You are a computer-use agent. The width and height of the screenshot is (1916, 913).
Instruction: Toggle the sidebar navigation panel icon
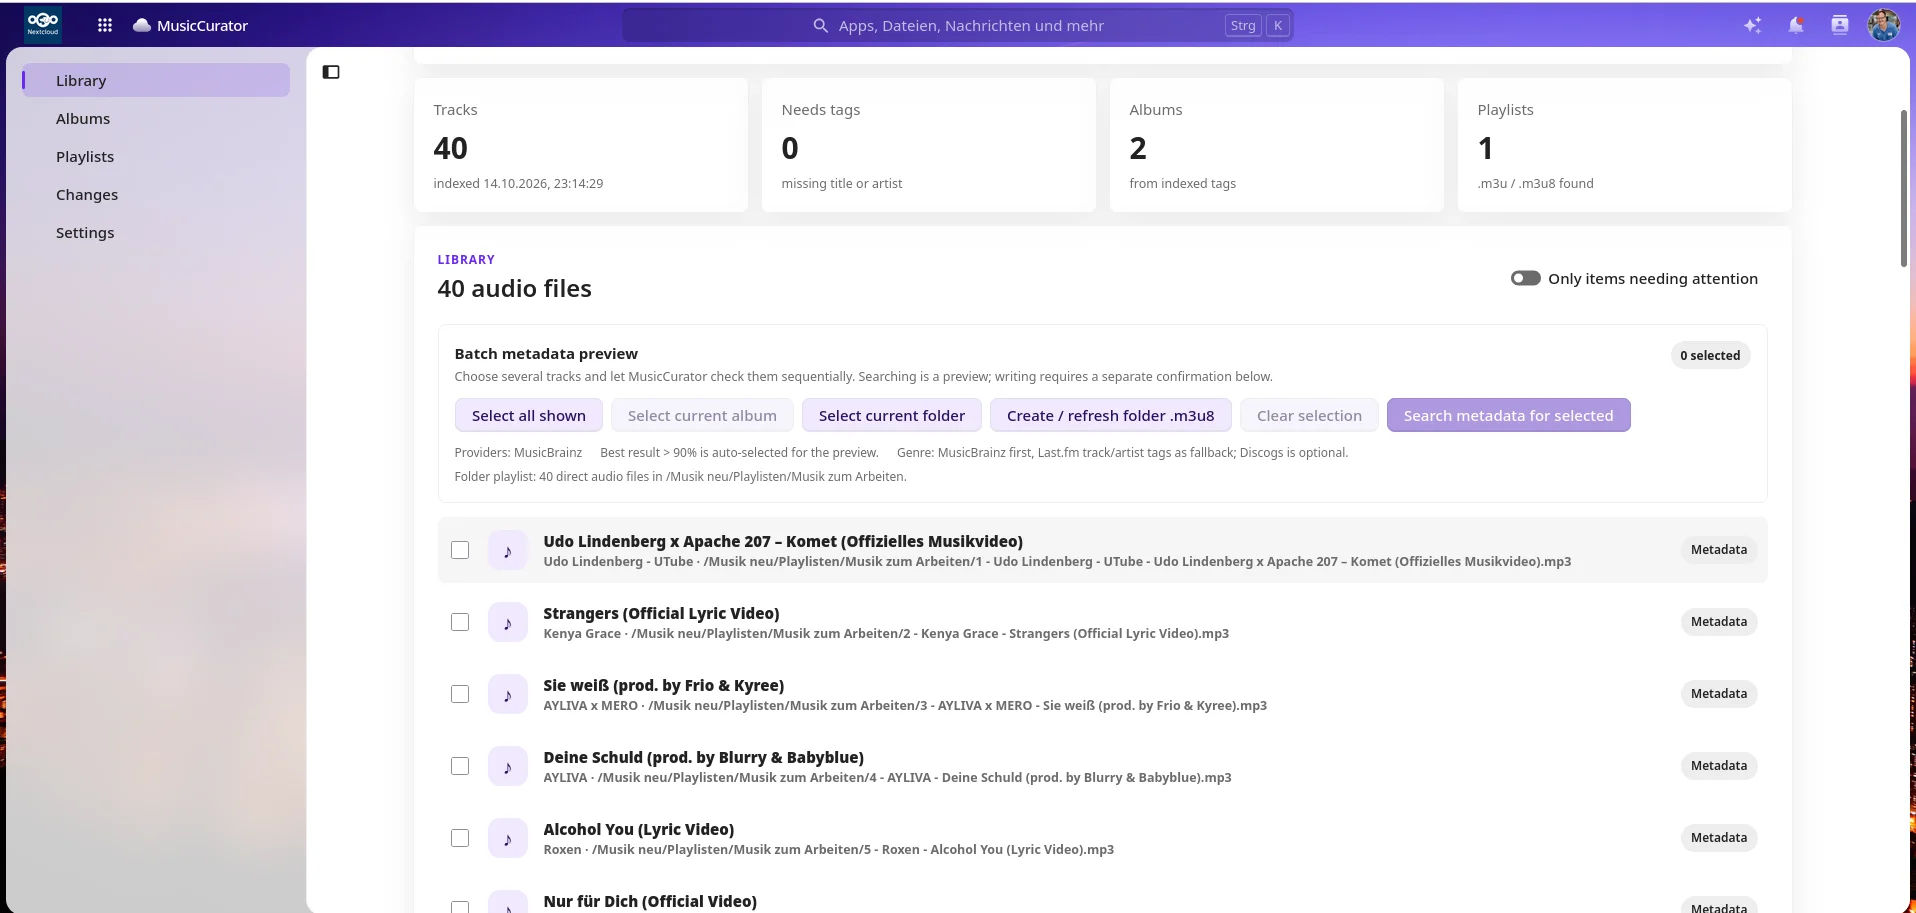[331, 72]
